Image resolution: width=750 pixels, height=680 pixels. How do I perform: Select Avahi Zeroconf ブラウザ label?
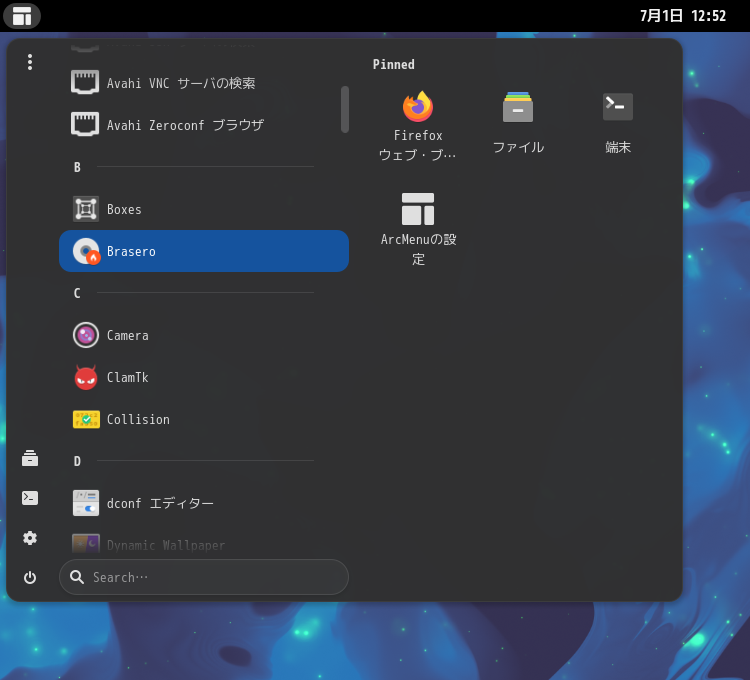[x=186, y=125]
